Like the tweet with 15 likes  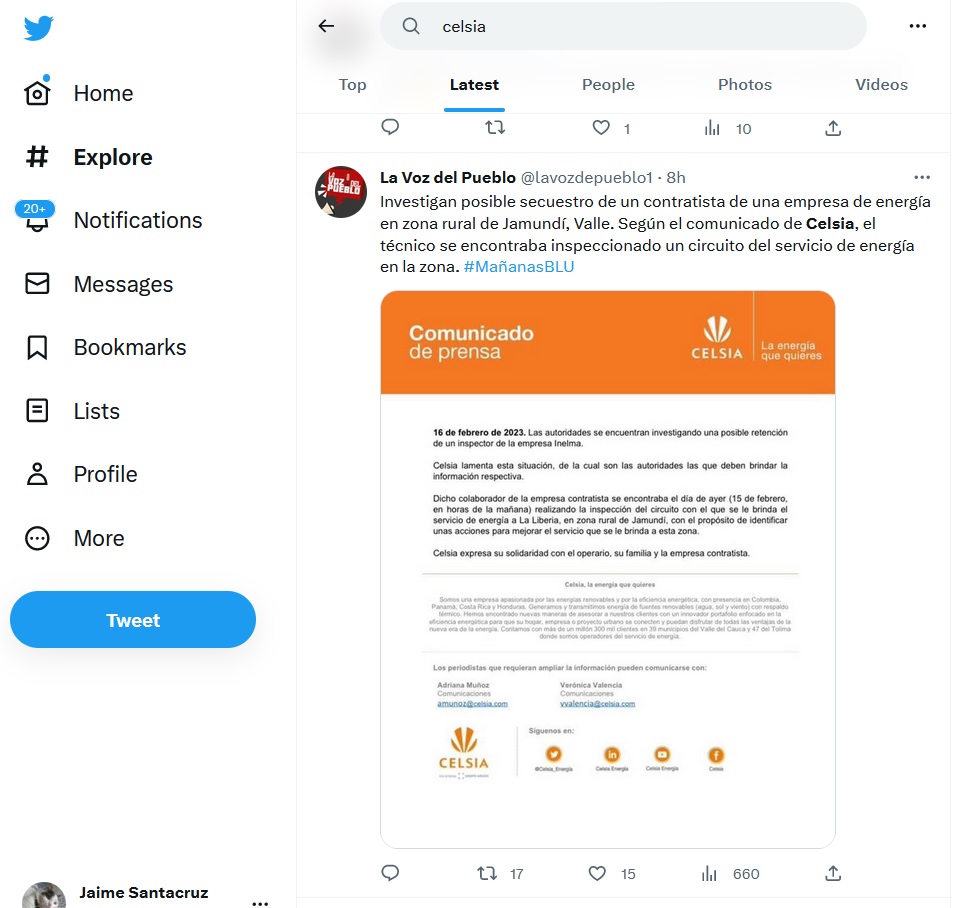pyautogui.click(x=597, y=873)
